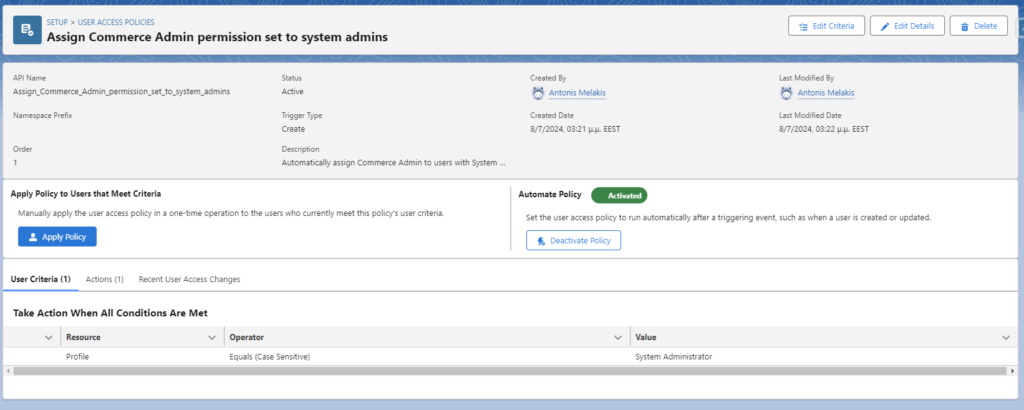
Task: Click the User Access Policy page icon
Action: pos(27,29)
